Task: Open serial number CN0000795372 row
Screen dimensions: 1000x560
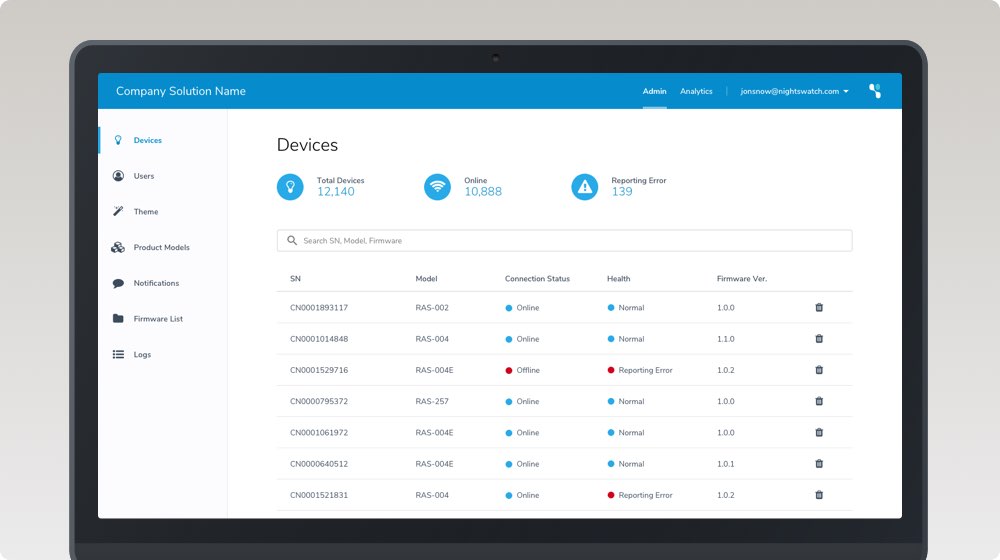Action: [x=319, y=402]
